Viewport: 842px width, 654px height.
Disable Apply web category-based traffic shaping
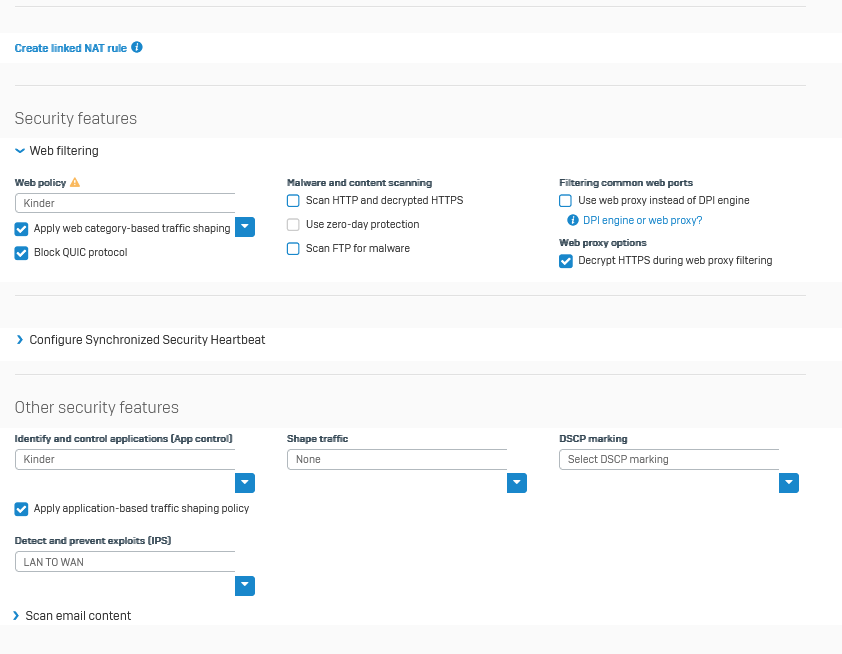pyautogui.click(x=21, y=229)
